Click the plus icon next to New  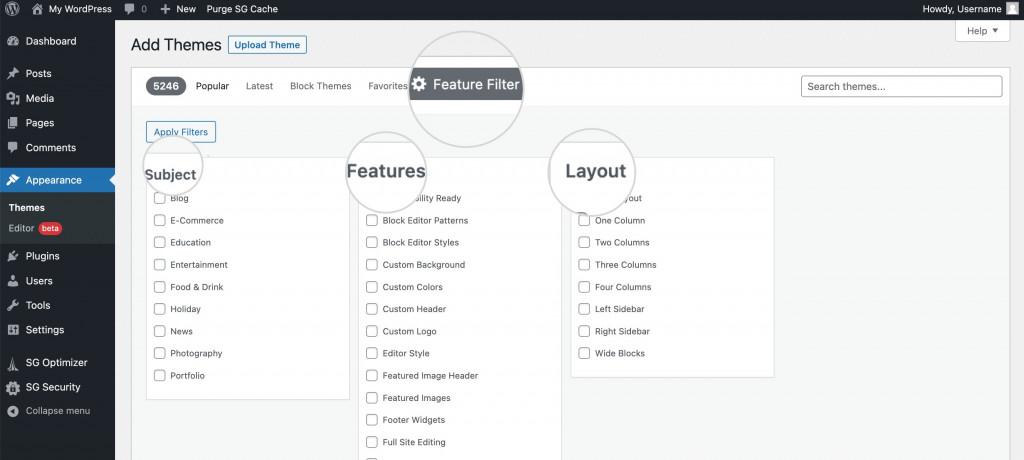[165, 9]
